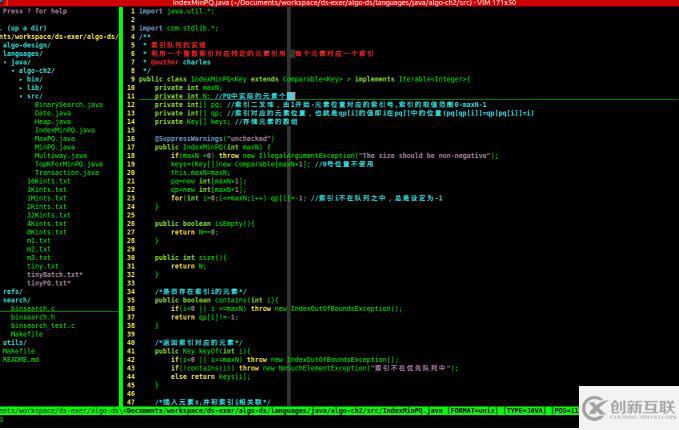Viewport: 679px width, 430px height.
Task: Click the [TYPE=JAVA] status bar entry
Action: 525,411
